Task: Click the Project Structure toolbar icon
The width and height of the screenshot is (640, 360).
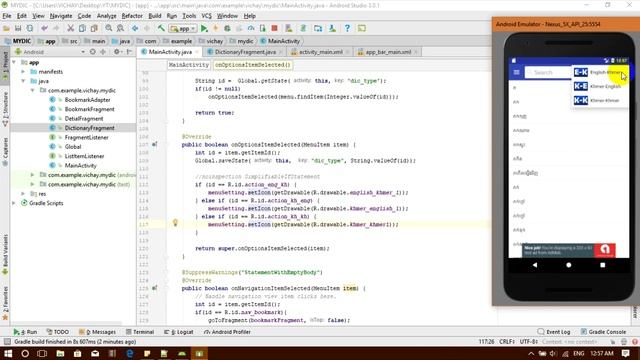Action: coord(318,29)
